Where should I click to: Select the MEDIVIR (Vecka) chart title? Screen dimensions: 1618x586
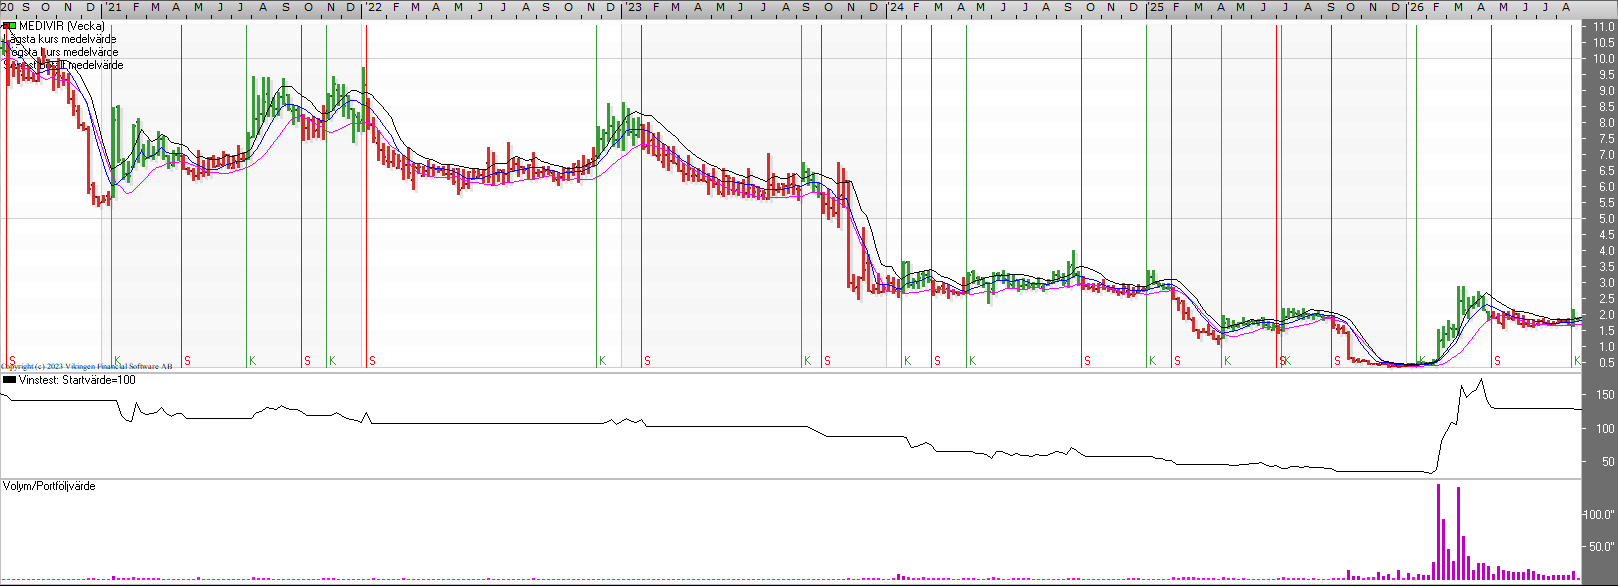[x=61, y=26]
